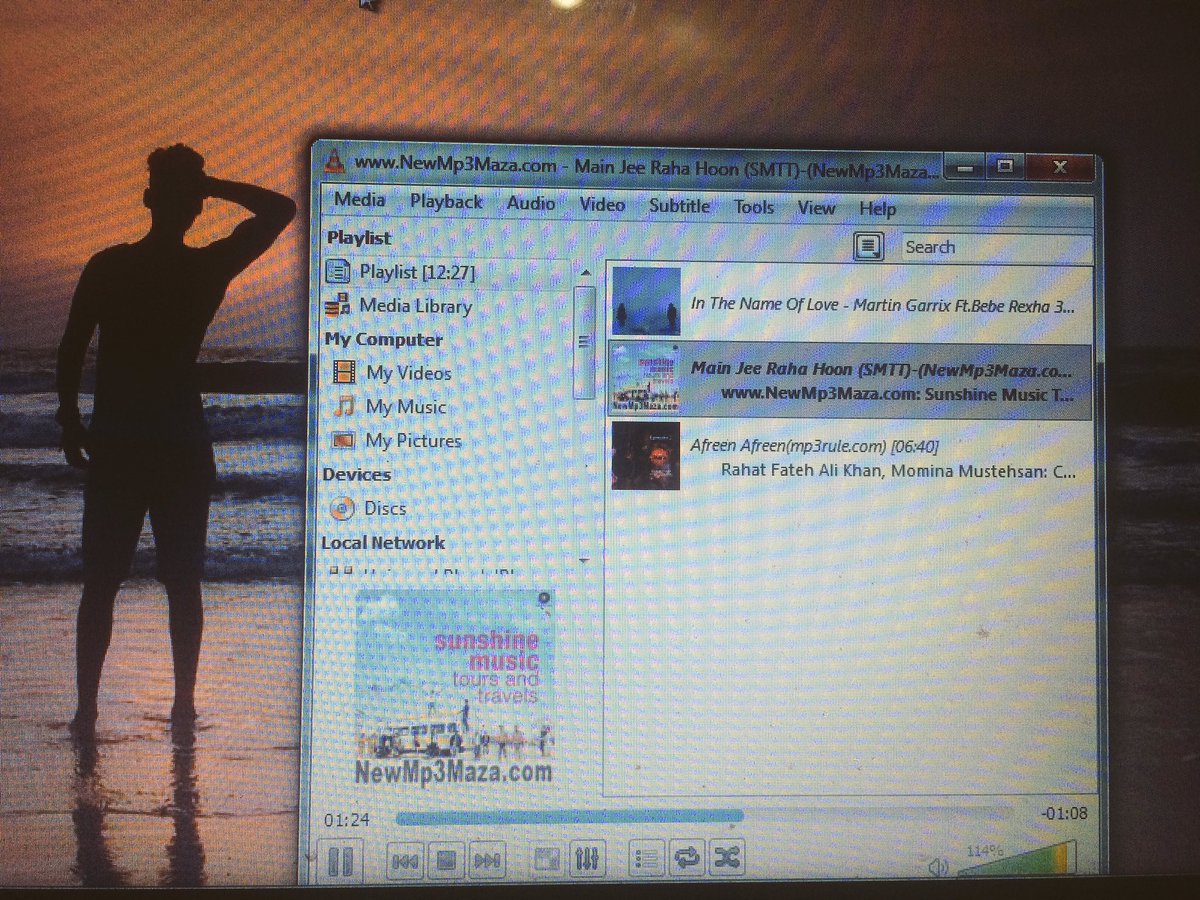Seek within the playback progress bar
The height and width of the screenshot is (900, 1200).
704,816
